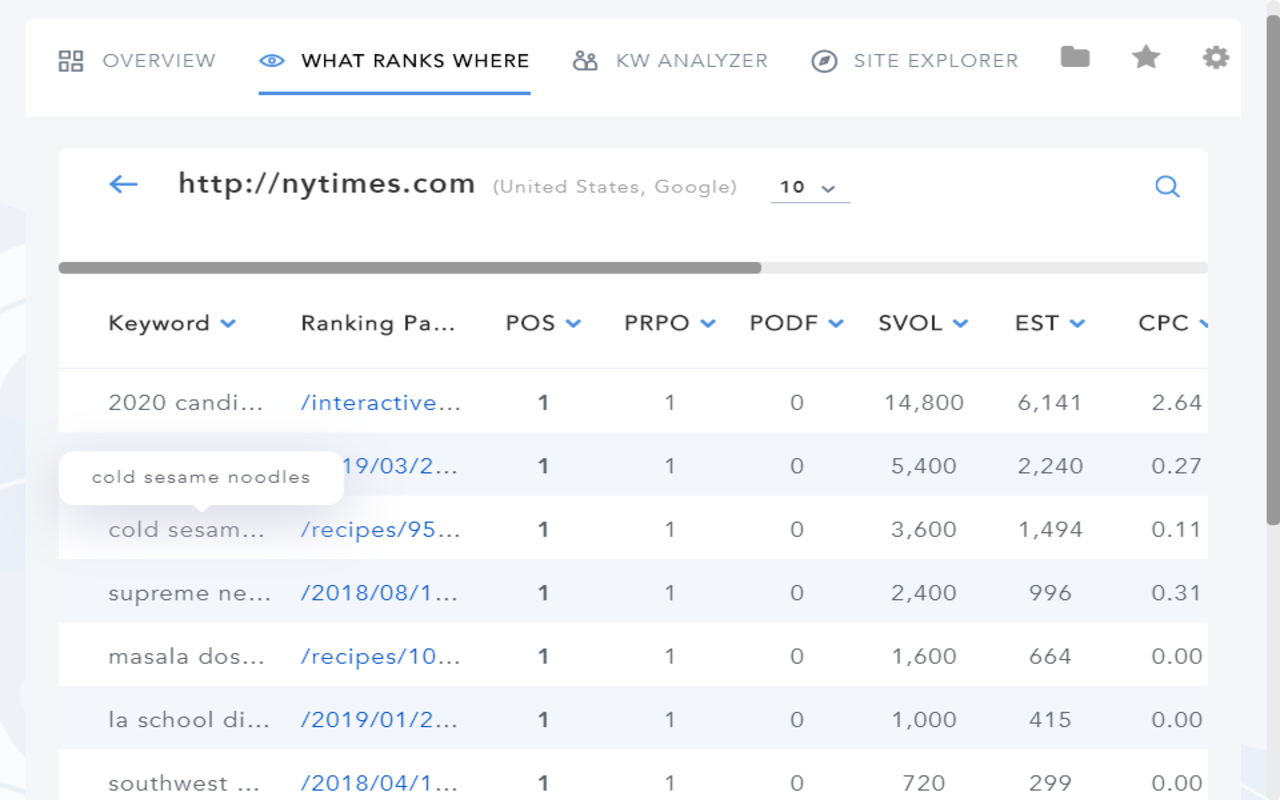
Task: Open the SVOL sort dropdown
Action: [961, 323]
